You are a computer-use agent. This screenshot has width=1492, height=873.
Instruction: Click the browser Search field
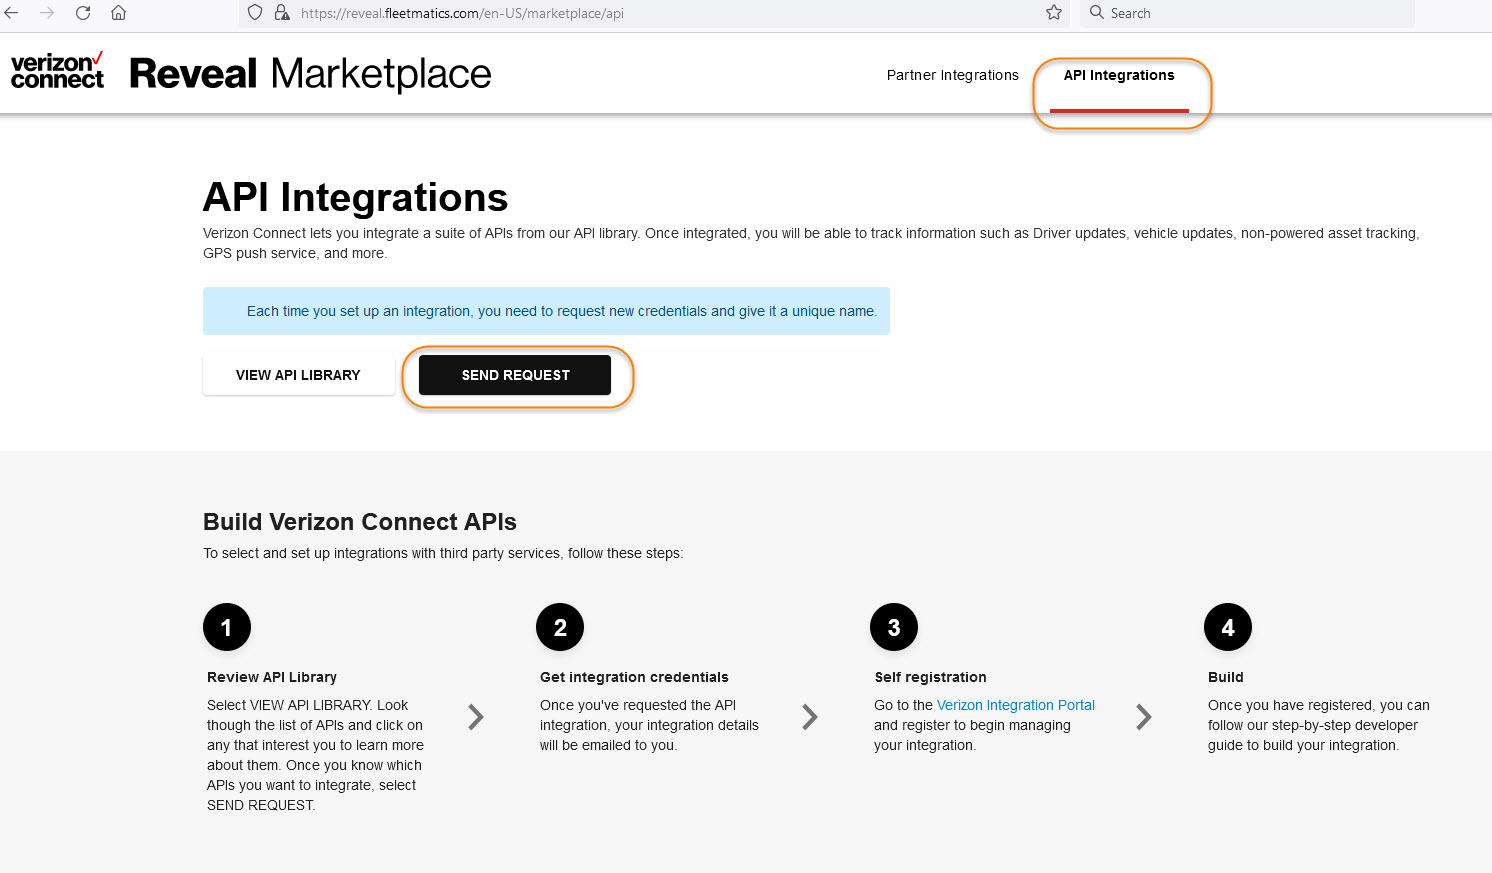pos(1248,13)
